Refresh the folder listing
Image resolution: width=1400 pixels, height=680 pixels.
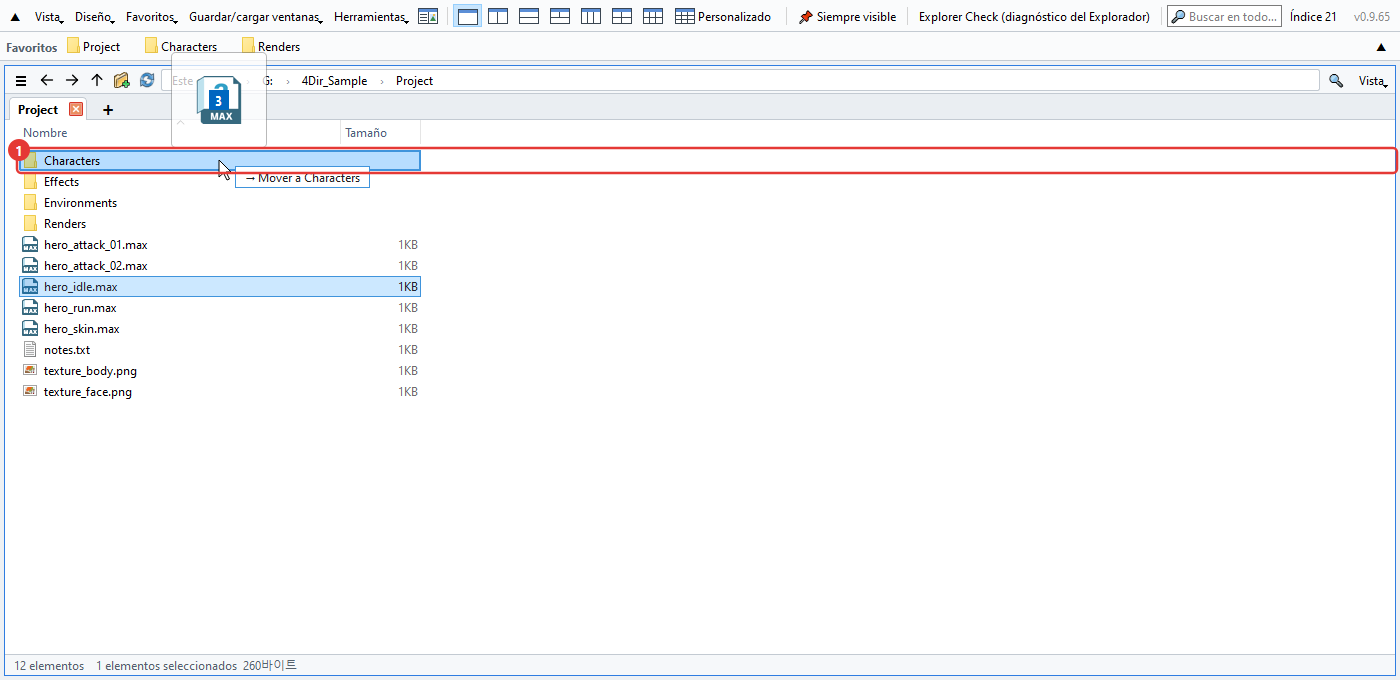[147, 81]
